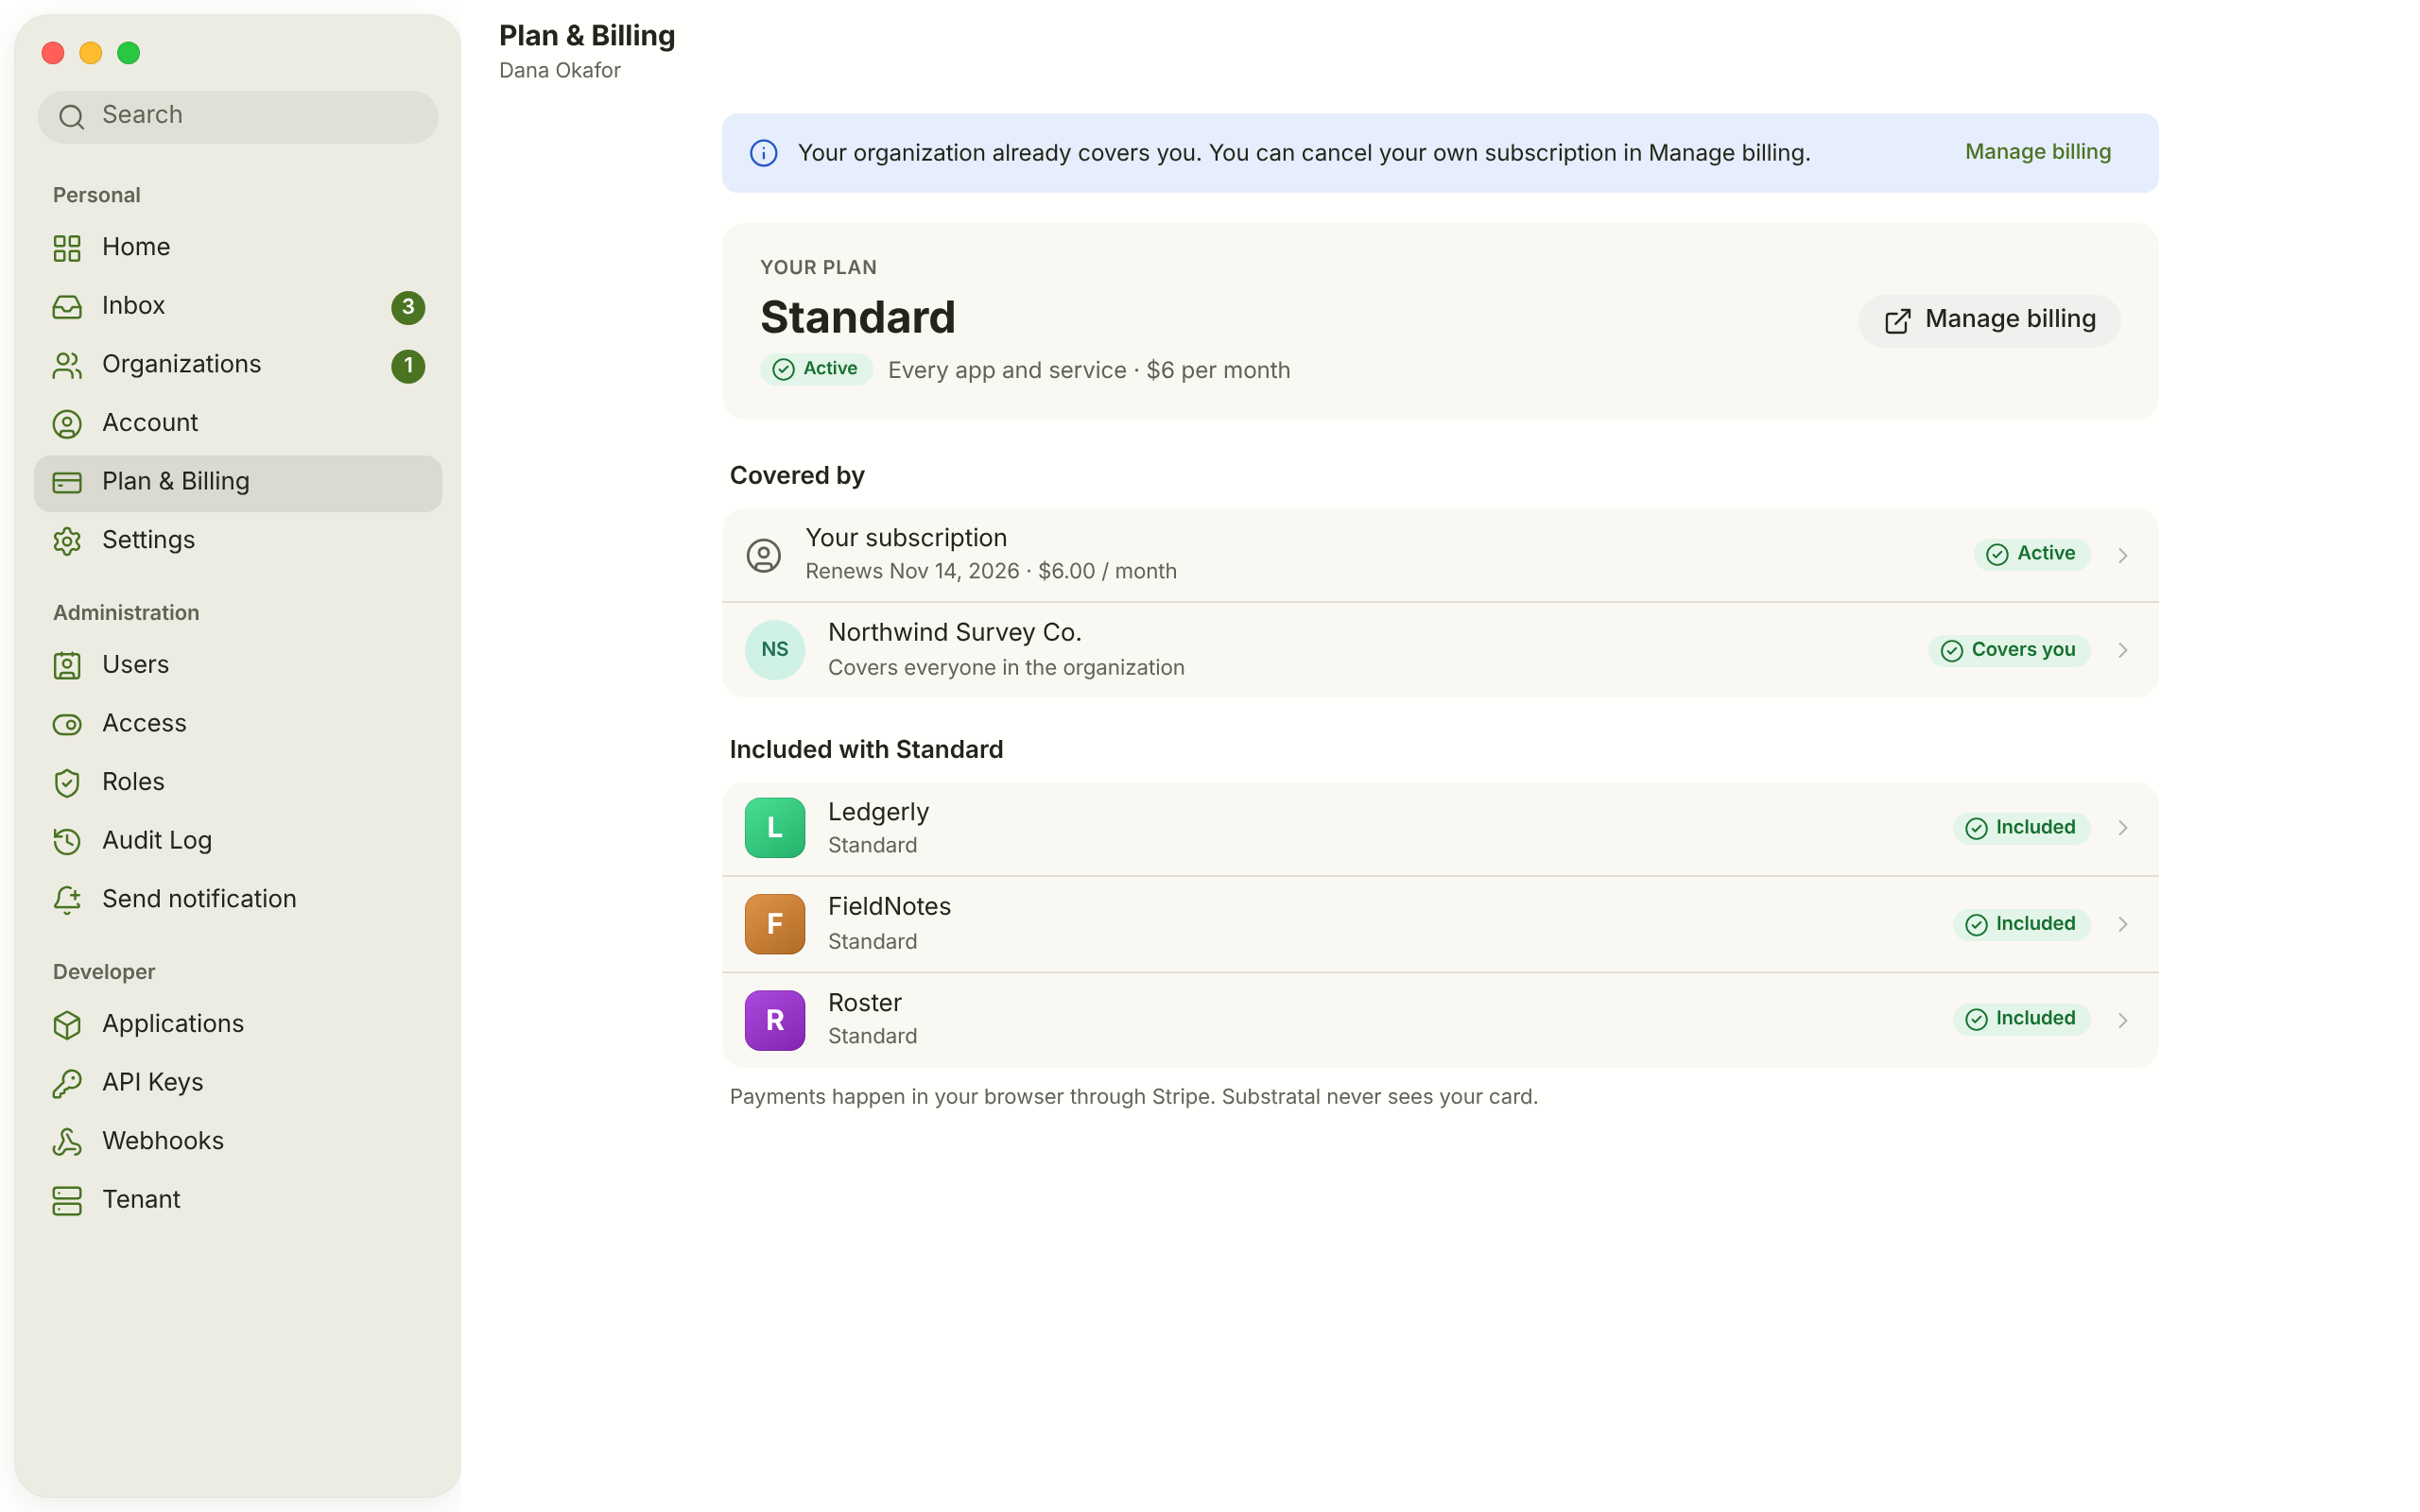Click the FieldNotes app icon
The height and width of the screenshot is (1512, 2420).
pyautogui.click(x=775, y=924)
